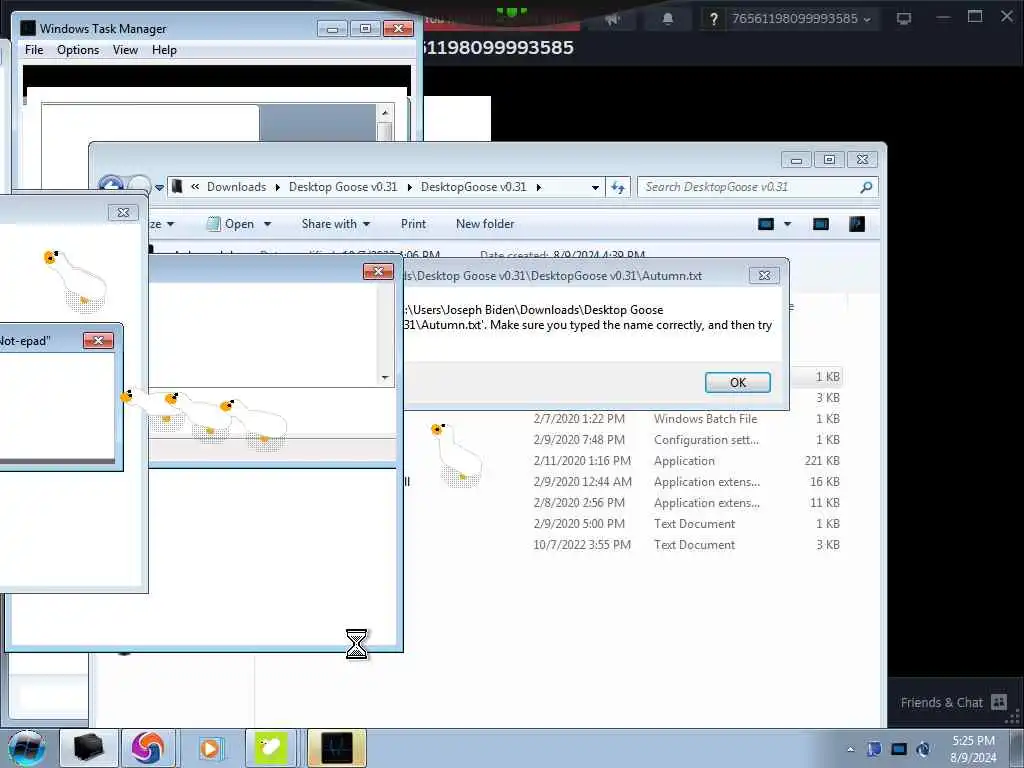Click the change view icon
The image size is (1024, 768).
pos(766,225)
